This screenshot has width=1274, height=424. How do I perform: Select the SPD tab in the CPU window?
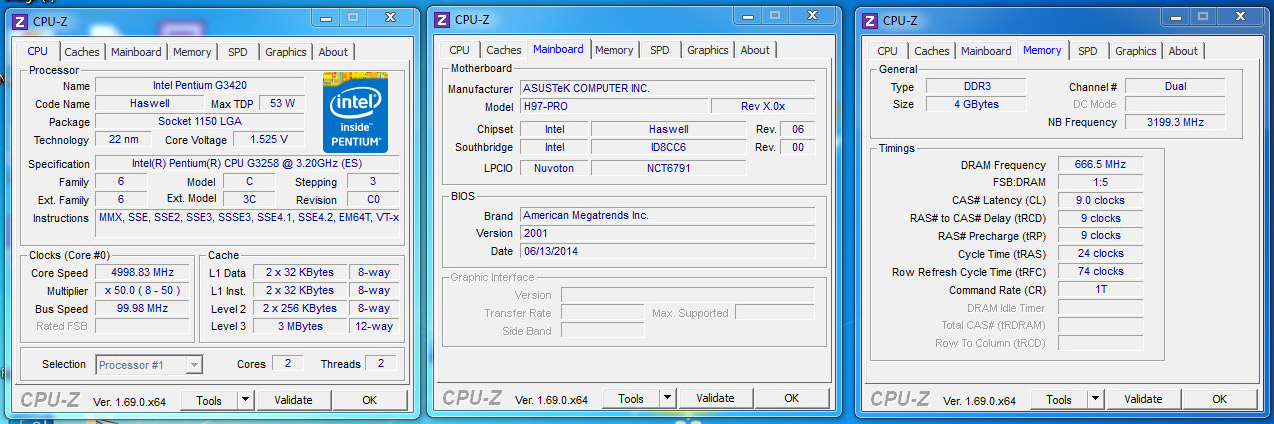click(x=237, y=52)
